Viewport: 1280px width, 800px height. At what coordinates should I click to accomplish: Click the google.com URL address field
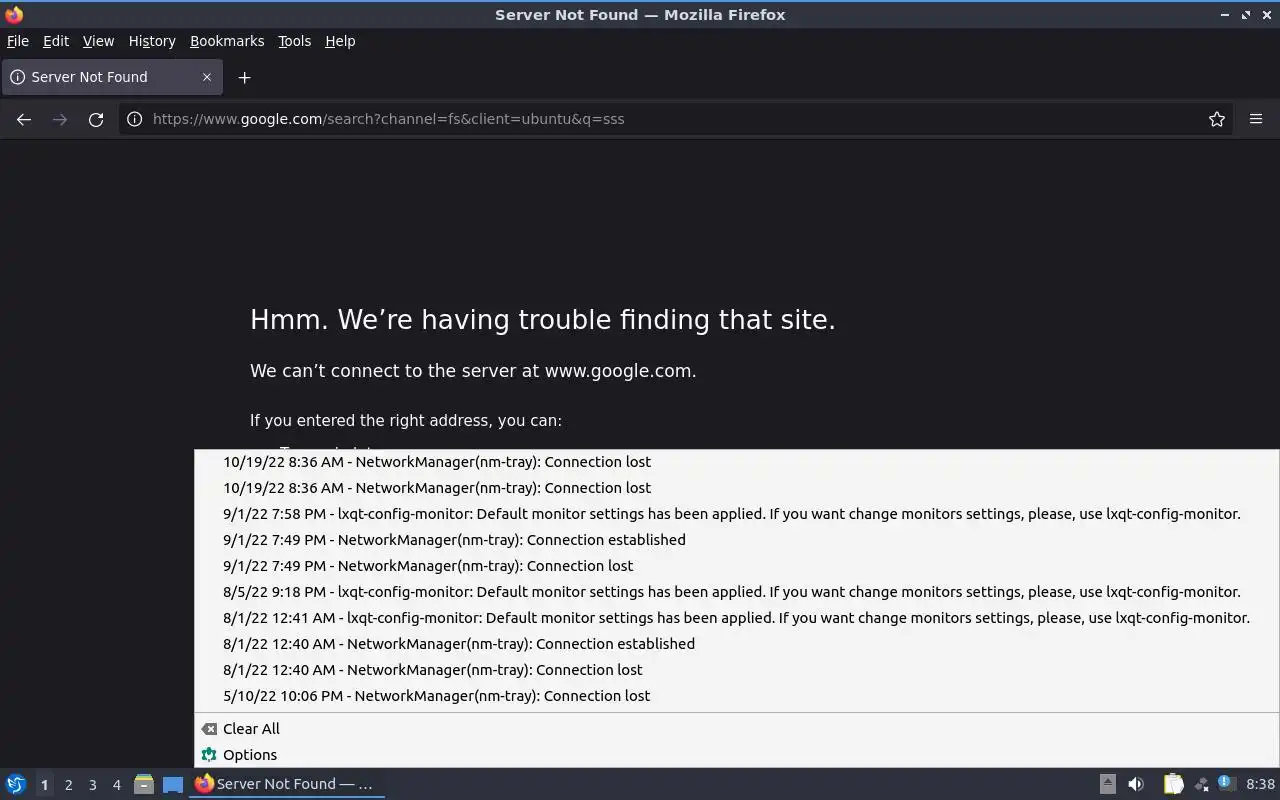point(660,119)
